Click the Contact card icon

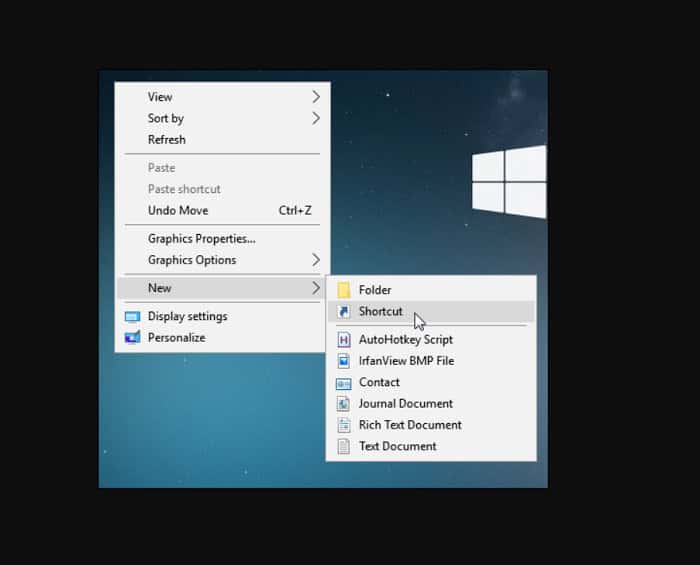(x=344, y=383)
